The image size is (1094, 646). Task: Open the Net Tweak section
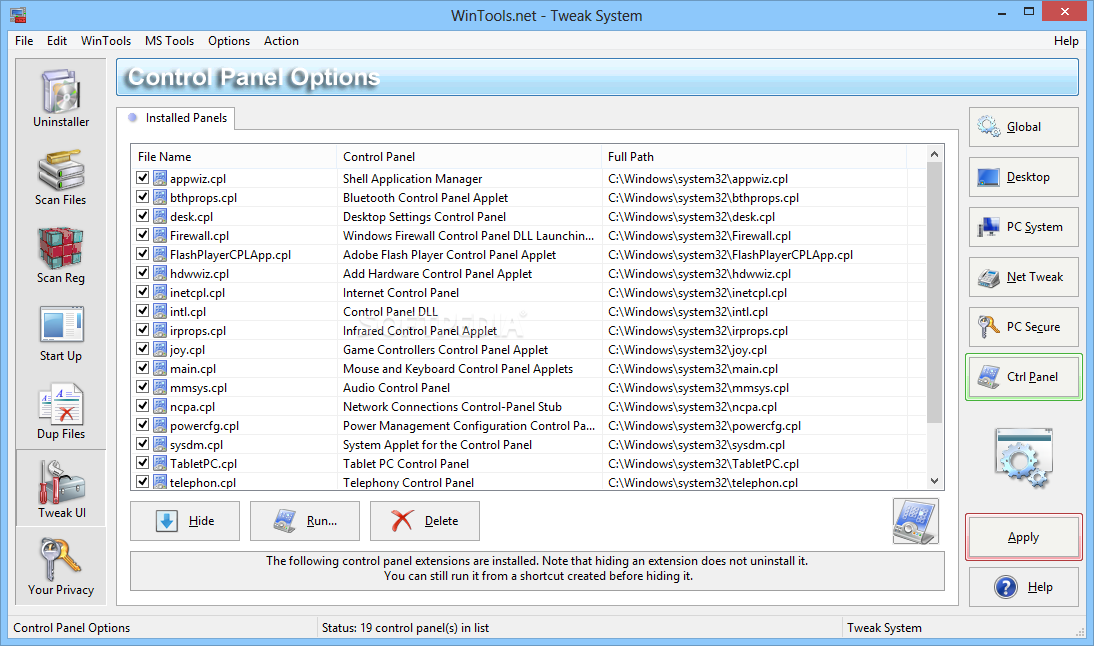(x=1024, y=277)
